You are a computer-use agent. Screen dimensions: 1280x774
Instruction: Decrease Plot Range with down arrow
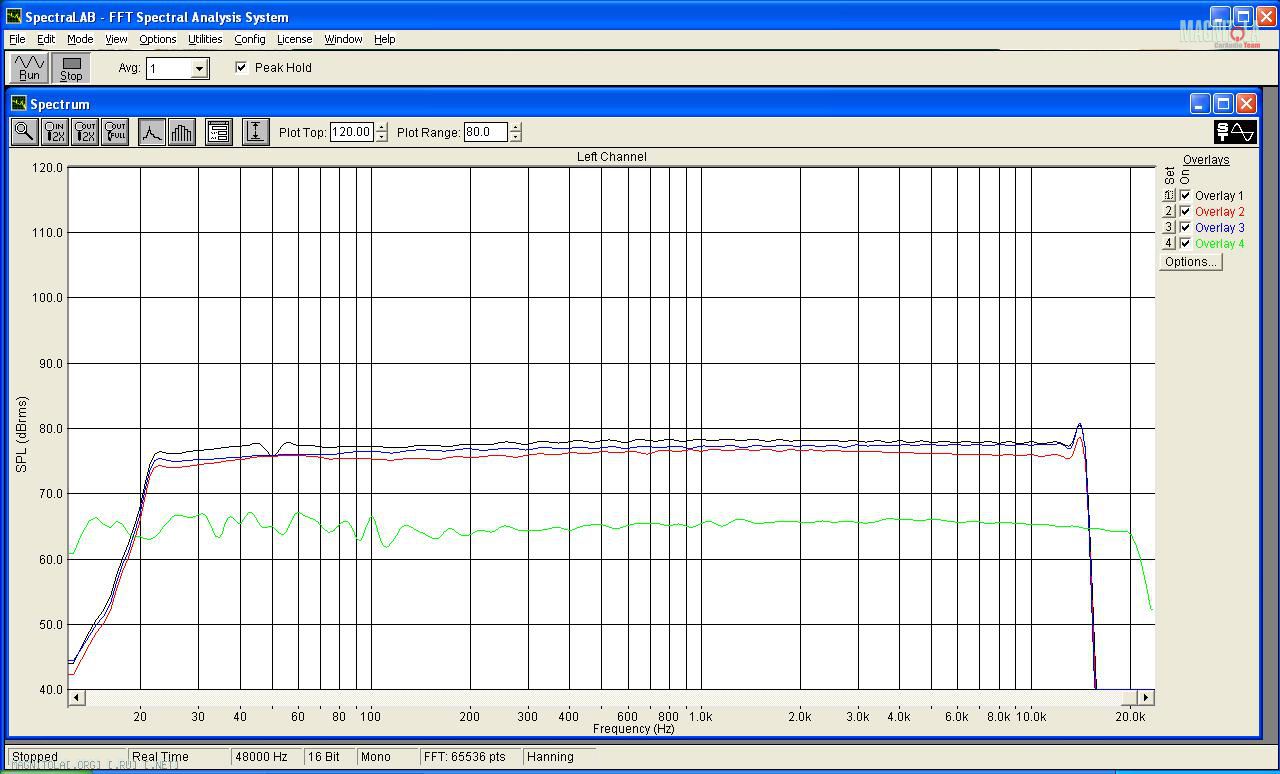pyautogui.click(x=515, y=137)
